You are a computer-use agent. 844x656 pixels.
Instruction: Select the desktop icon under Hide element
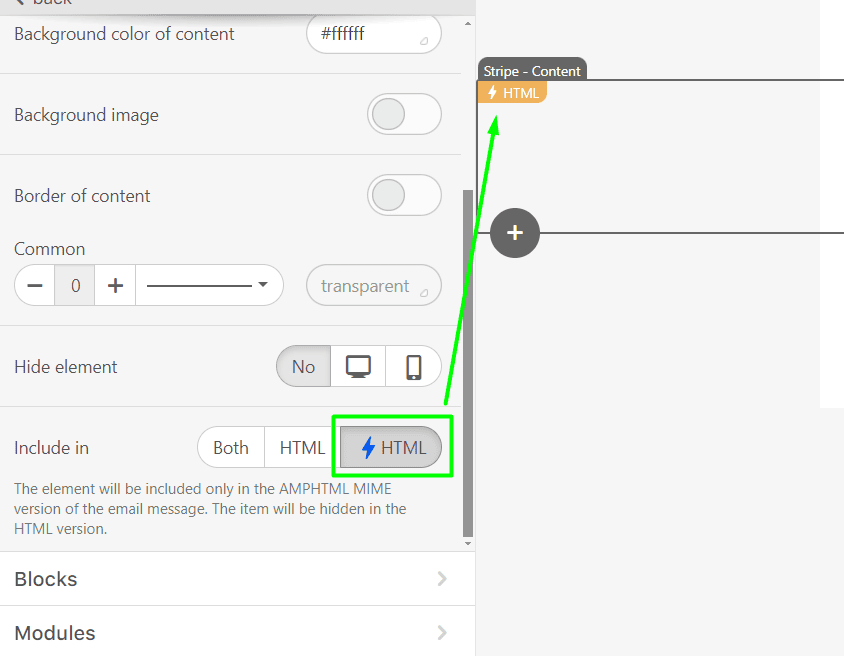pyautogui.click(x=357, y=366)
